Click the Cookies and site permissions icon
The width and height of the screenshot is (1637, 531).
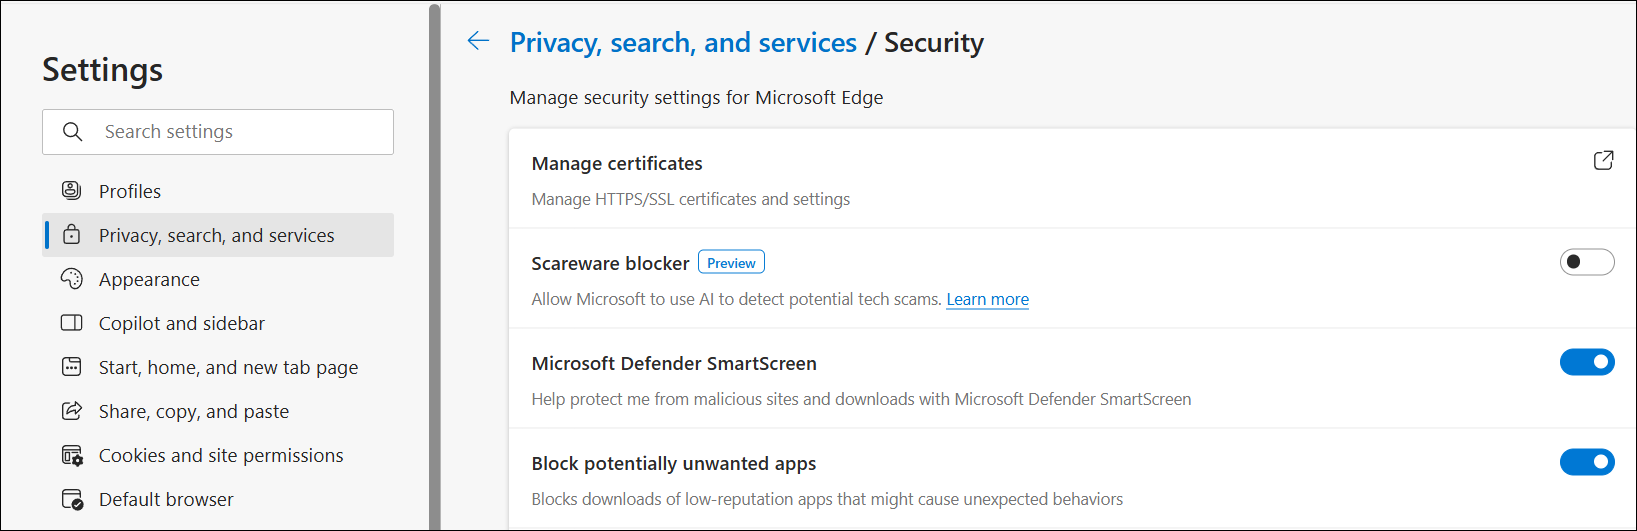72,455
